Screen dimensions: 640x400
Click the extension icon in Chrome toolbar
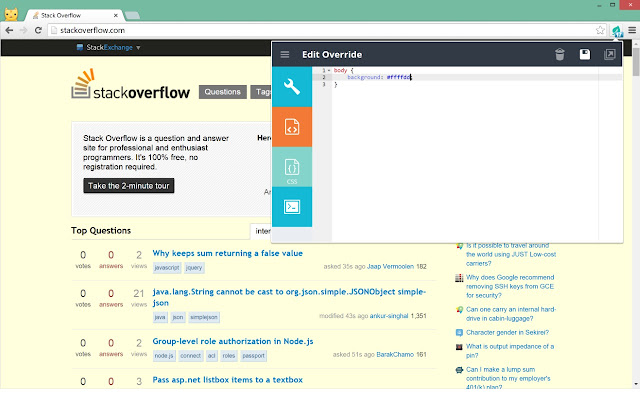pos(617,30)
